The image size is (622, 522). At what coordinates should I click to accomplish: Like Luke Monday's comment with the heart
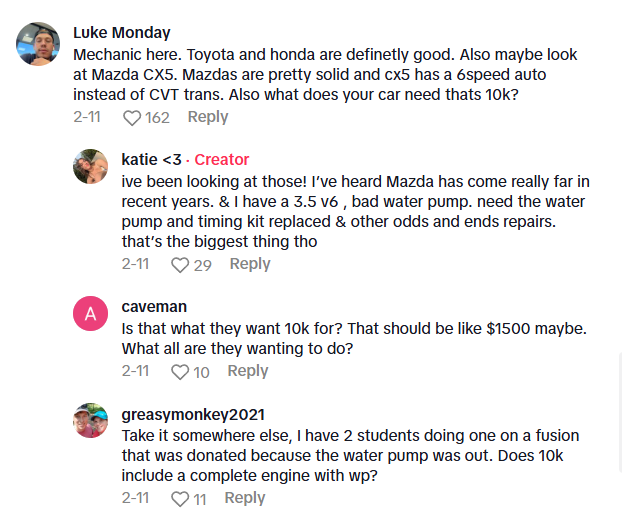(x=132, y=118)
